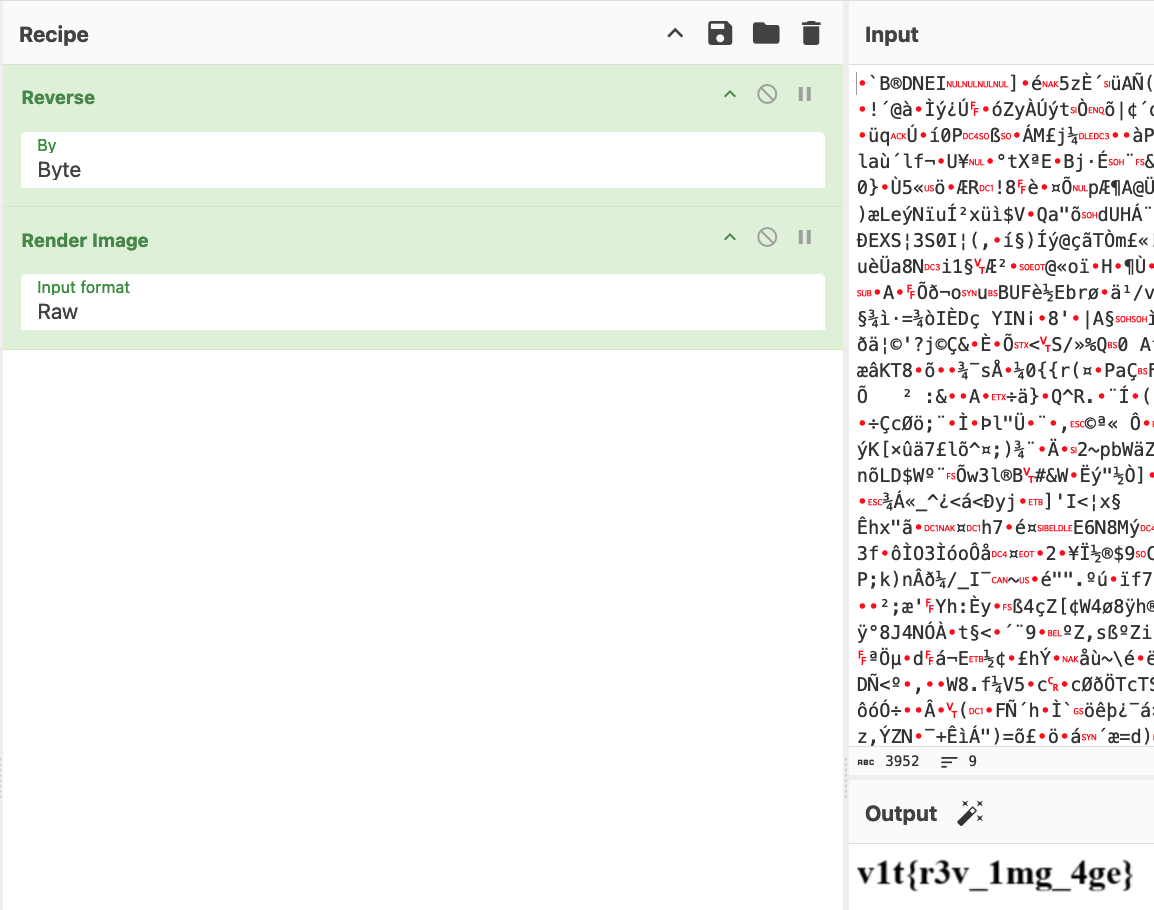1154x910 pixels.
Task: Collapse the Reverse operation block
Action: (730, 95)
